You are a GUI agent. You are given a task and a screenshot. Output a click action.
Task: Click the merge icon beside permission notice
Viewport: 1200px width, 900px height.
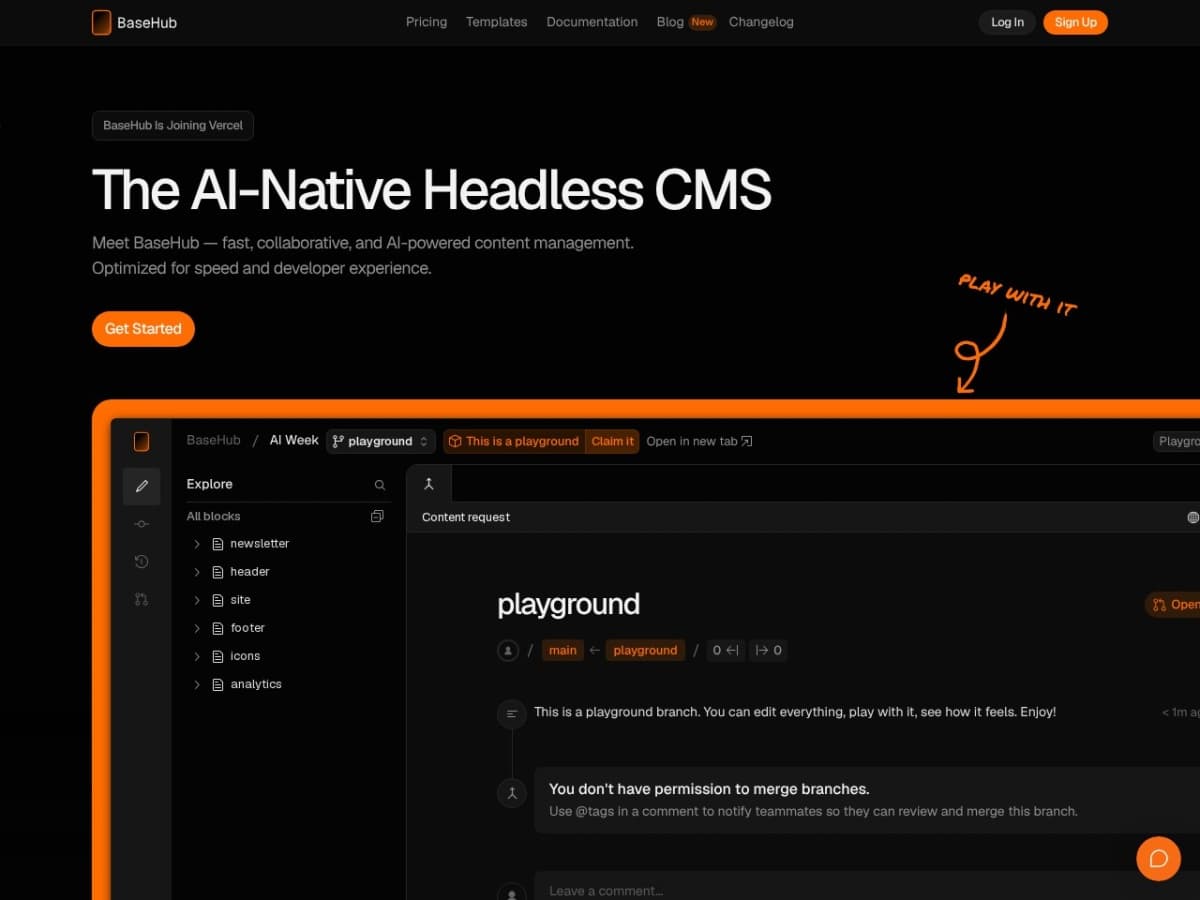click(512, 793)
